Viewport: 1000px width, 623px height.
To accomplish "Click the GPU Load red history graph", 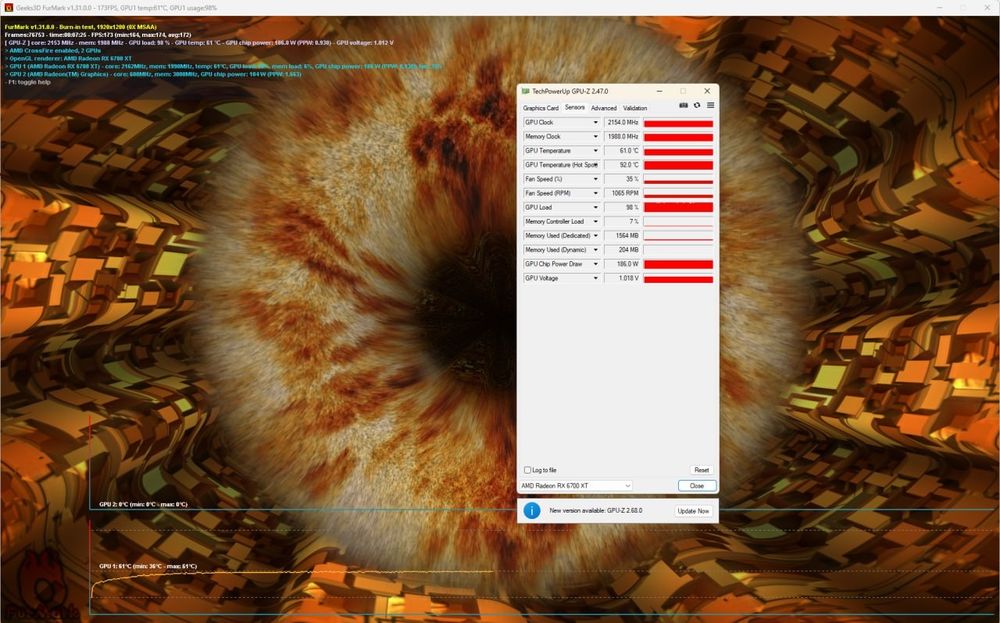I will click(678, 207).
